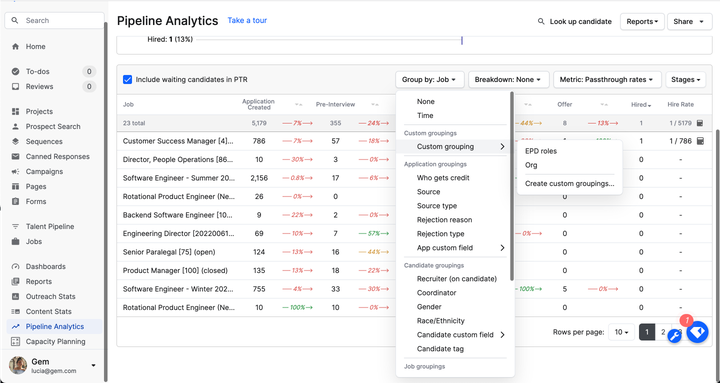This screenshot has height=383, width=720.
Task: Open the Share dropdown
Action: tap(689, 22)
